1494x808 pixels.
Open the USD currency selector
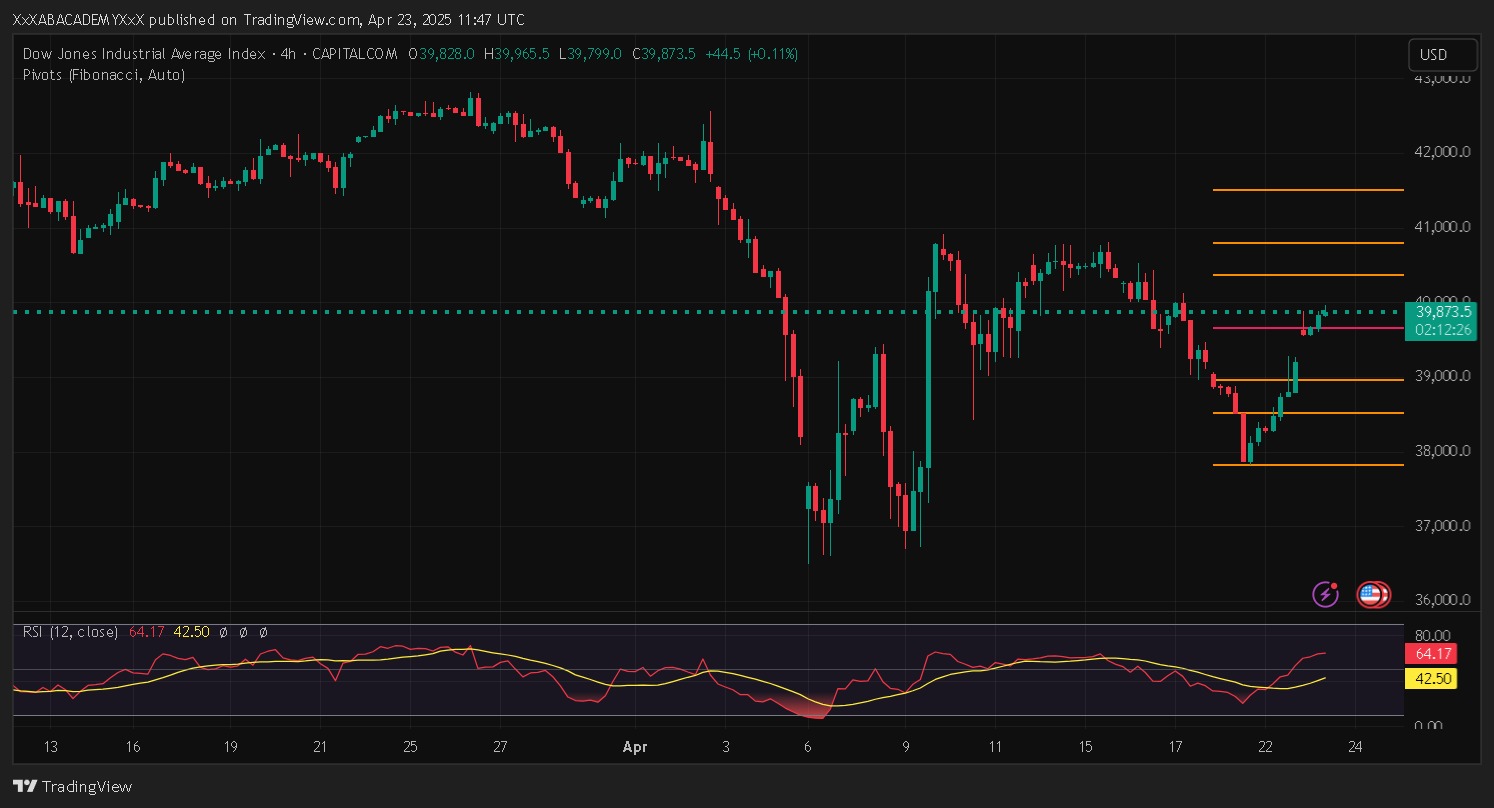(1442, 55)
